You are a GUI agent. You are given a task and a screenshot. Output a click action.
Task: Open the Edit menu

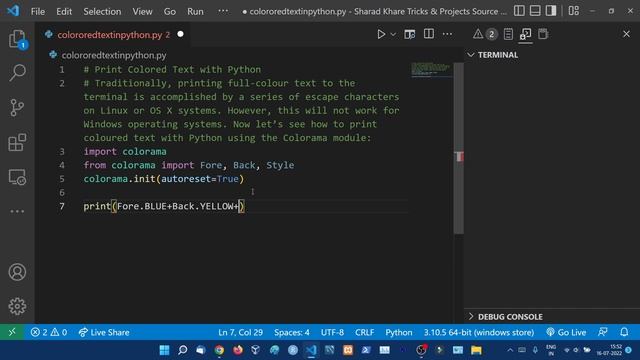point(64,11)
